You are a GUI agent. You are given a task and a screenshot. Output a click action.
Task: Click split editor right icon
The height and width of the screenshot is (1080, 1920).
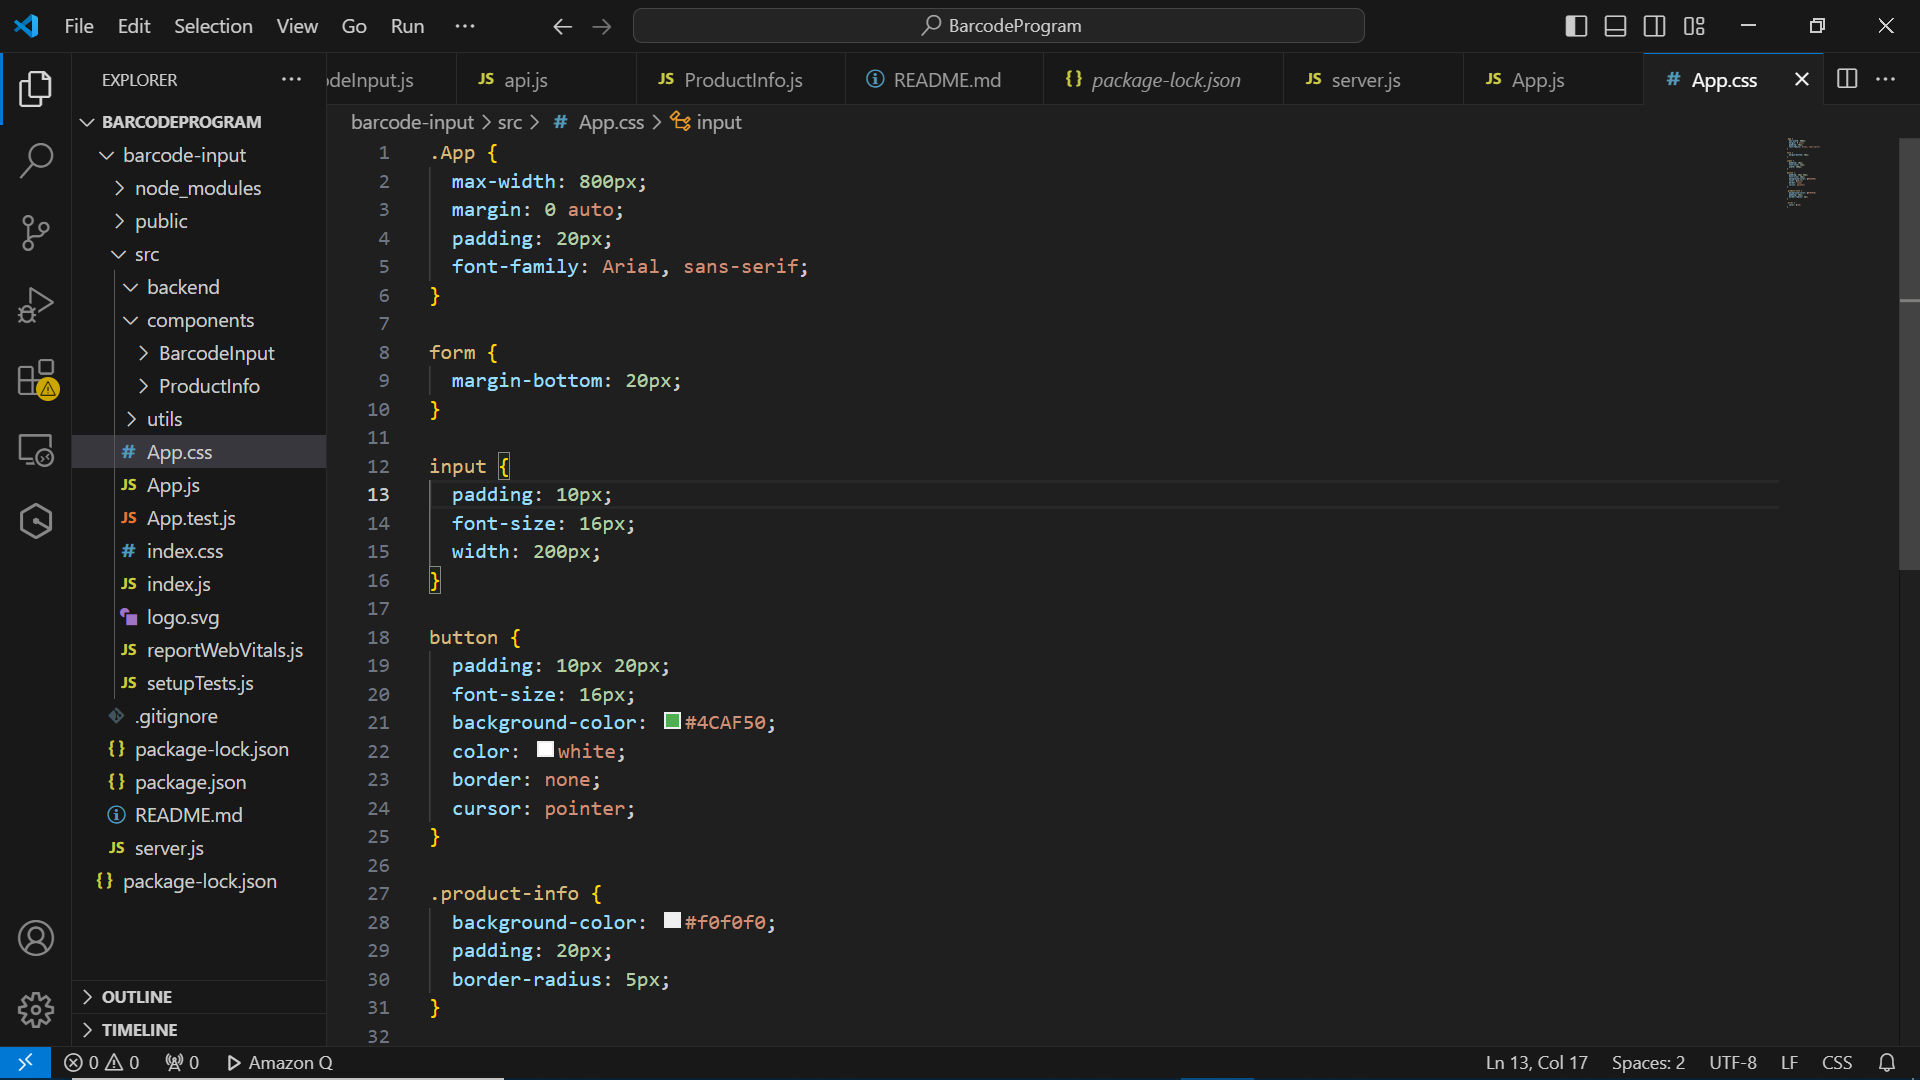point(1847,79)
